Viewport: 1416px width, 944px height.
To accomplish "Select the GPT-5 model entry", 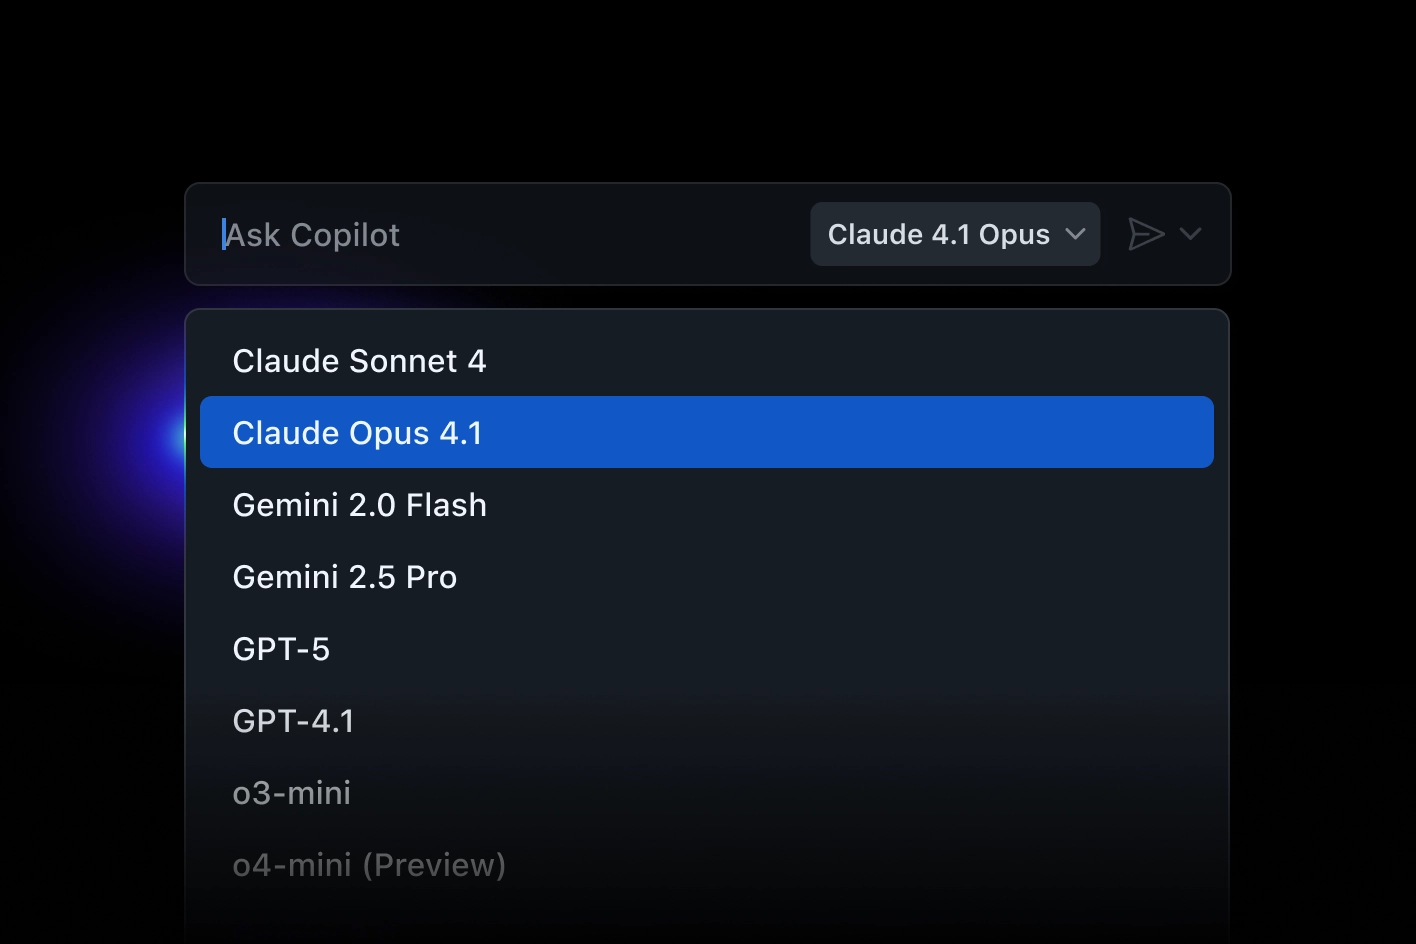I will pyautogui.click(x=706, y=649).
